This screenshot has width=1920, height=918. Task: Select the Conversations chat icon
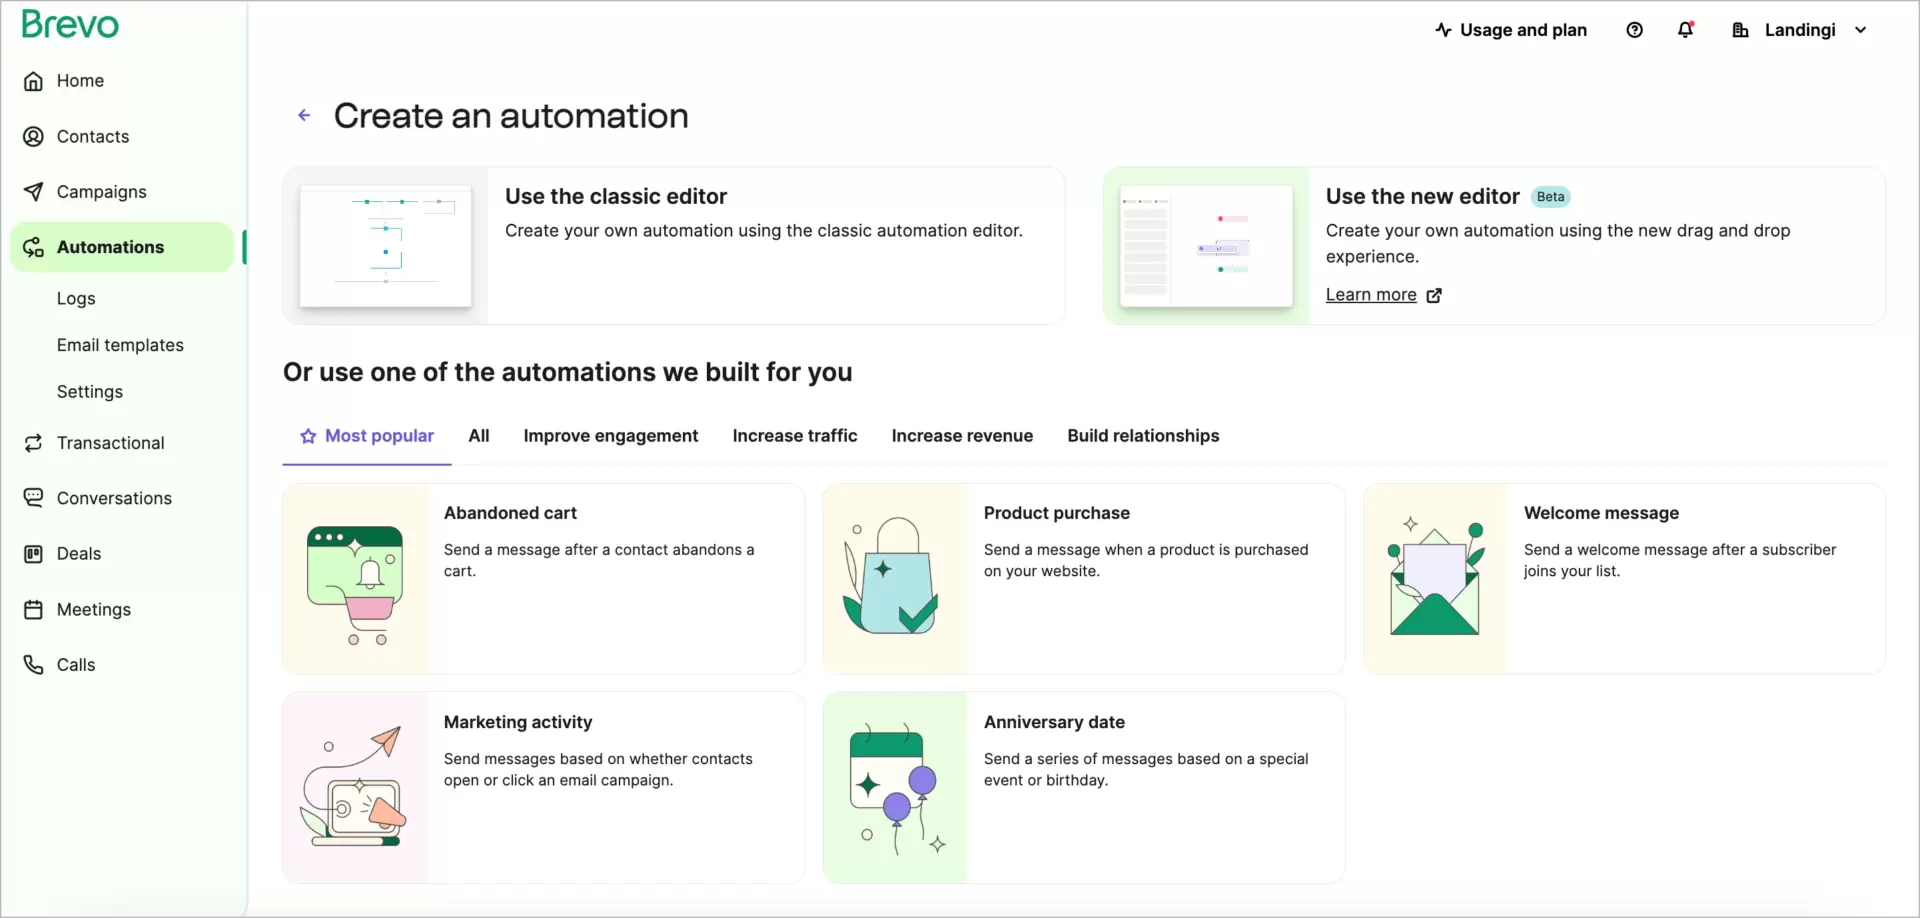click(34, 497)
